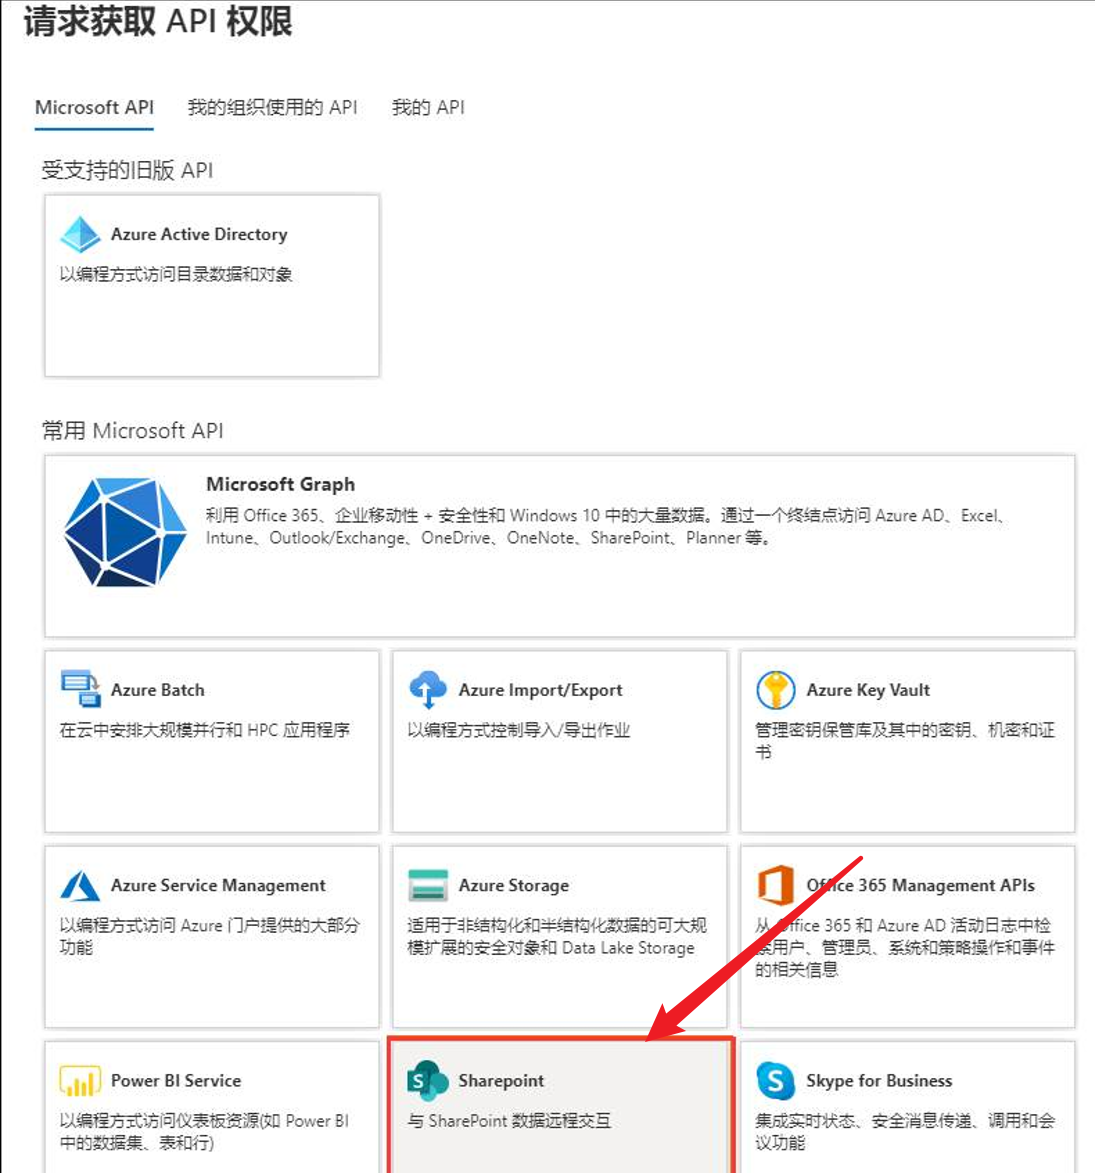The width and height of the screenshot is (1095, 1173).
Task: Click the 请求获取 API 权限 page title
Action: pyautogui.click(x=158, y=21)
